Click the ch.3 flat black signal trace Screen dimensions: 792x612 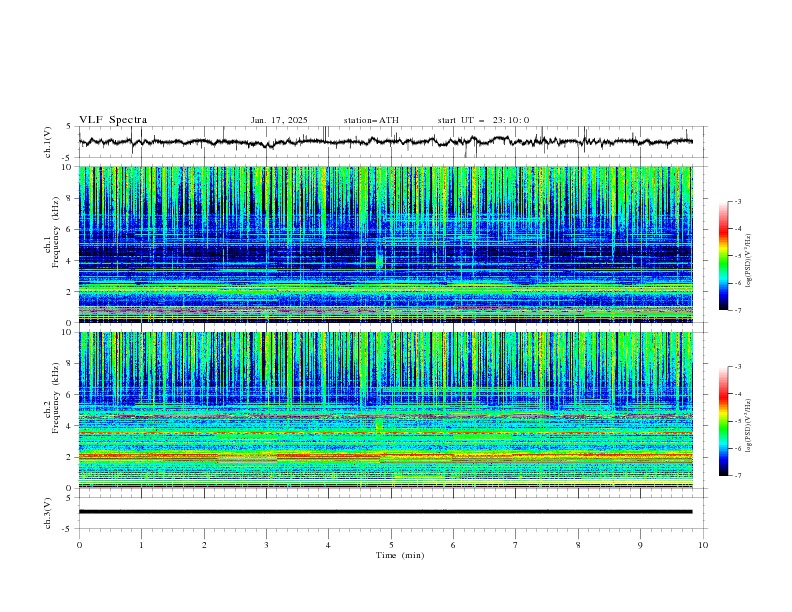click(385, 512)
